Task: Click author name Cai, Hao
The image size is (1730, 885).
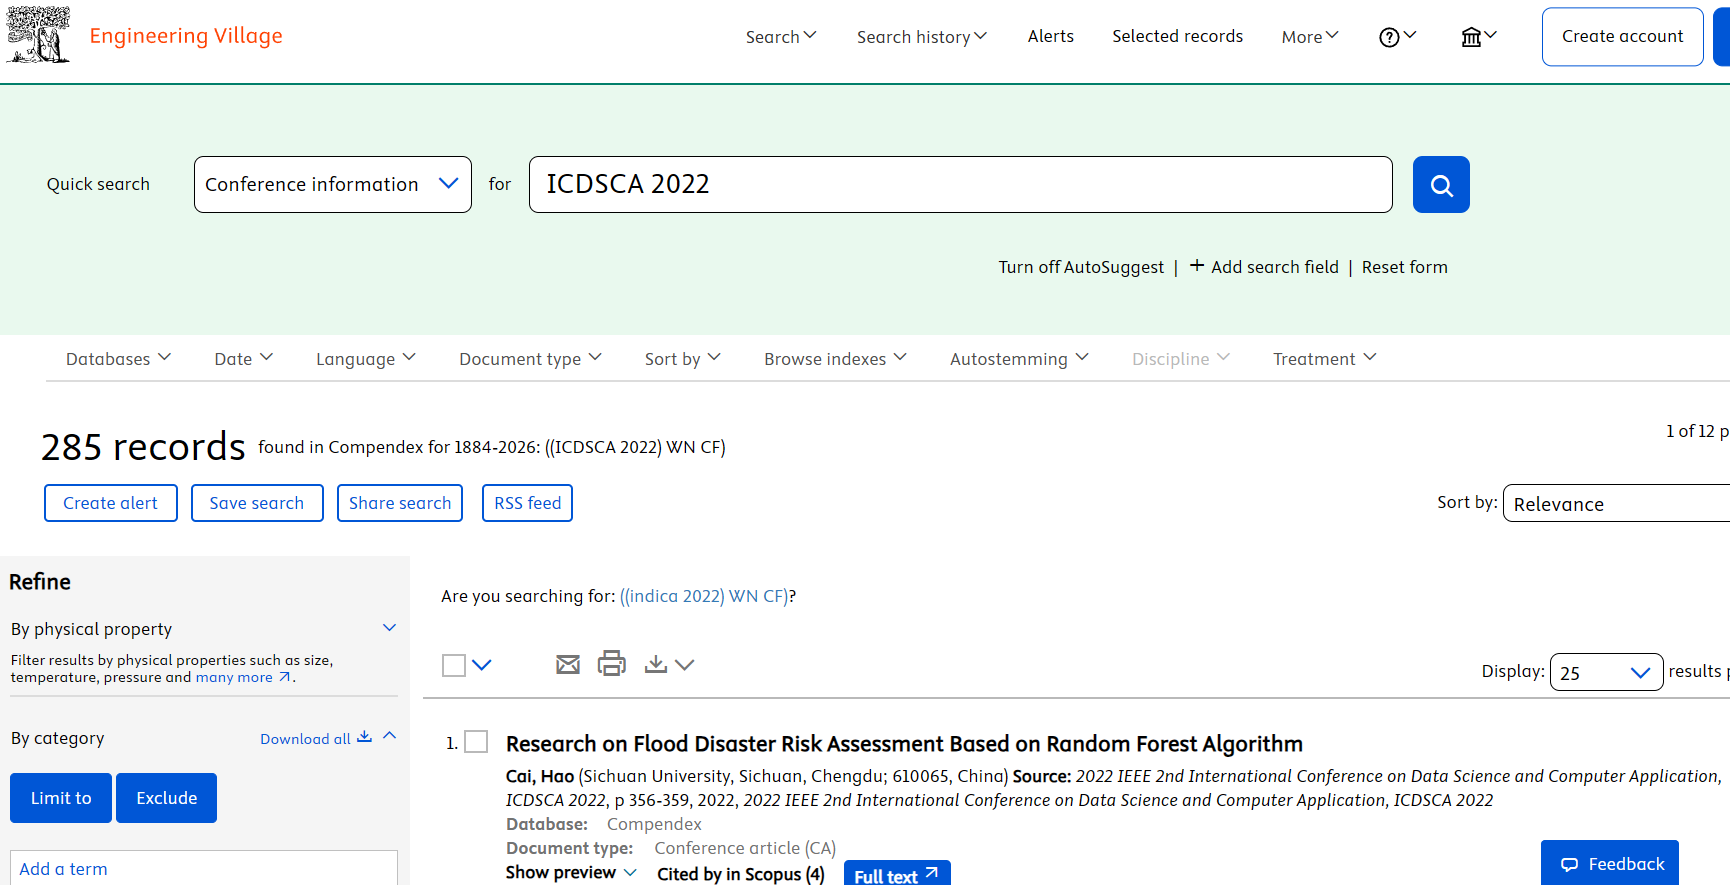Action: click(540, 776)
